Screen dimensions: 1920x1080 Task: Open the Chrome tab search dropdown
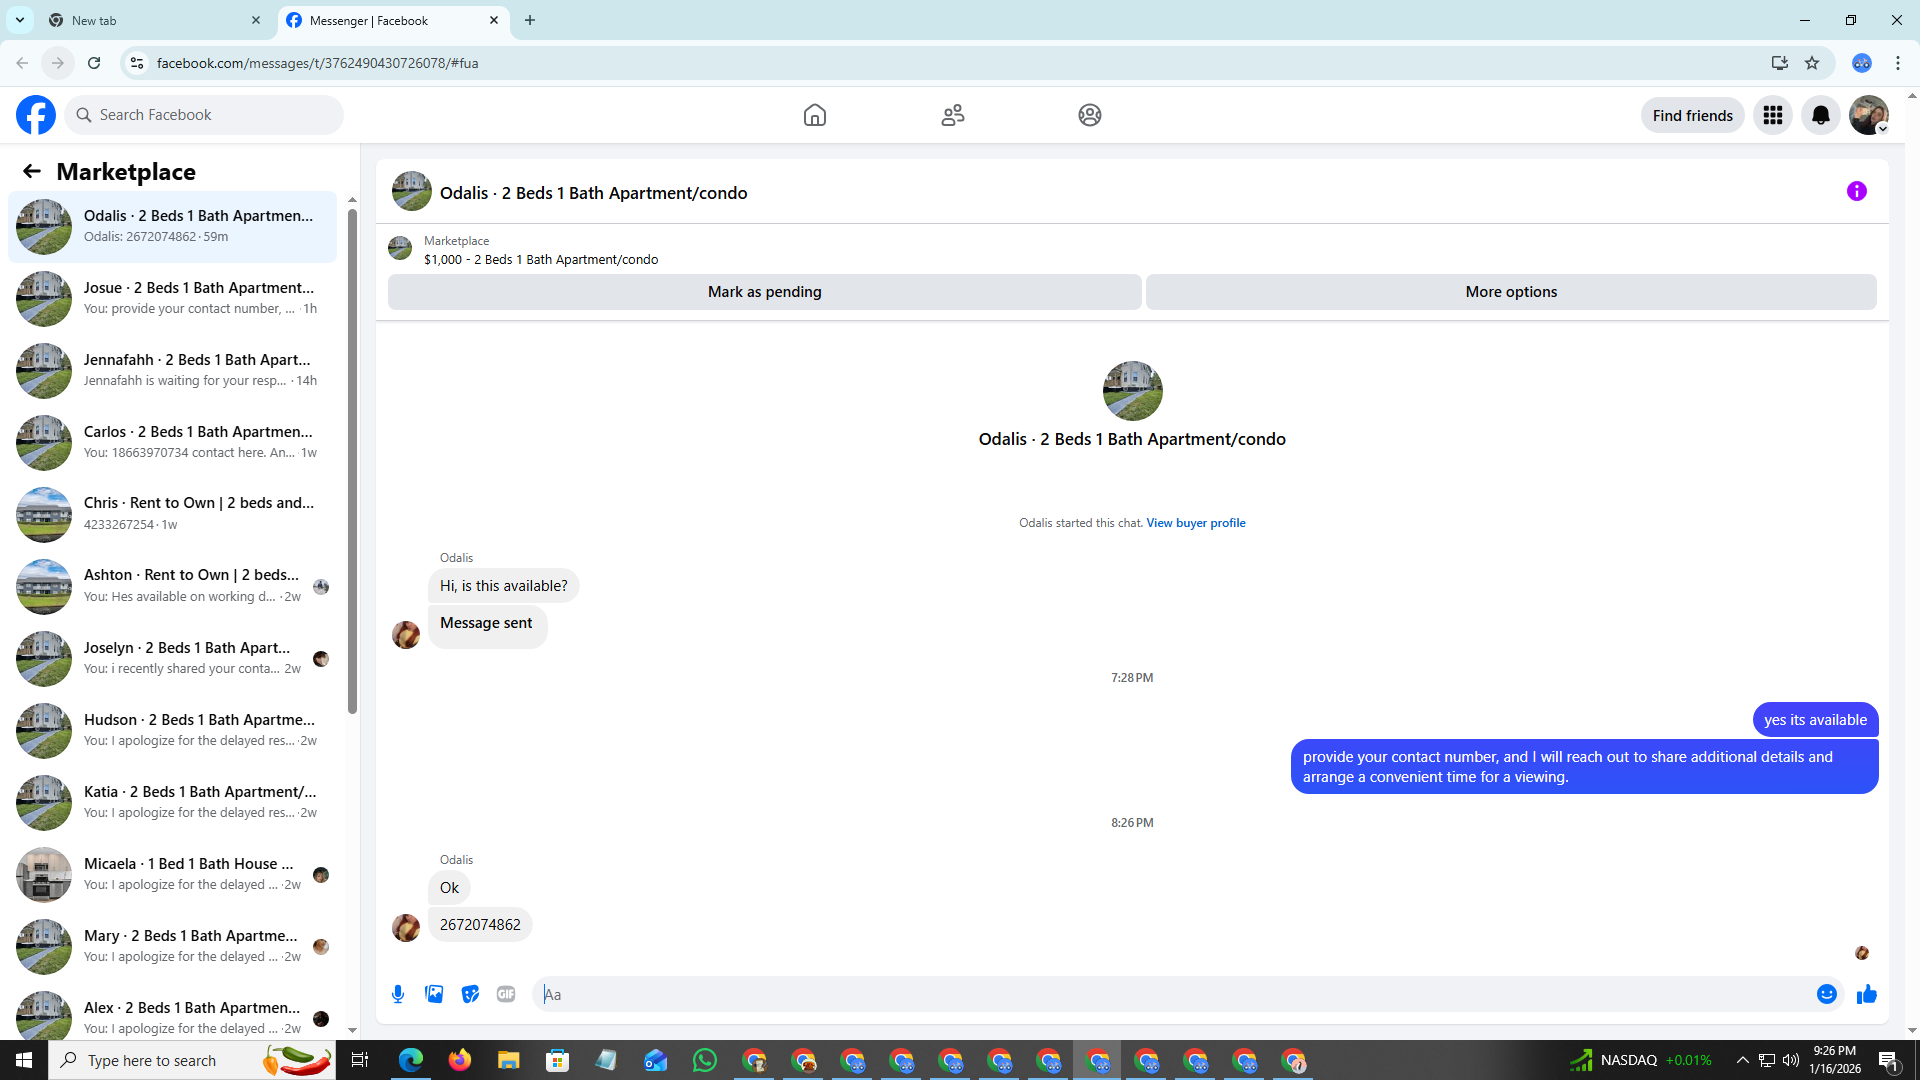[19, 20]
